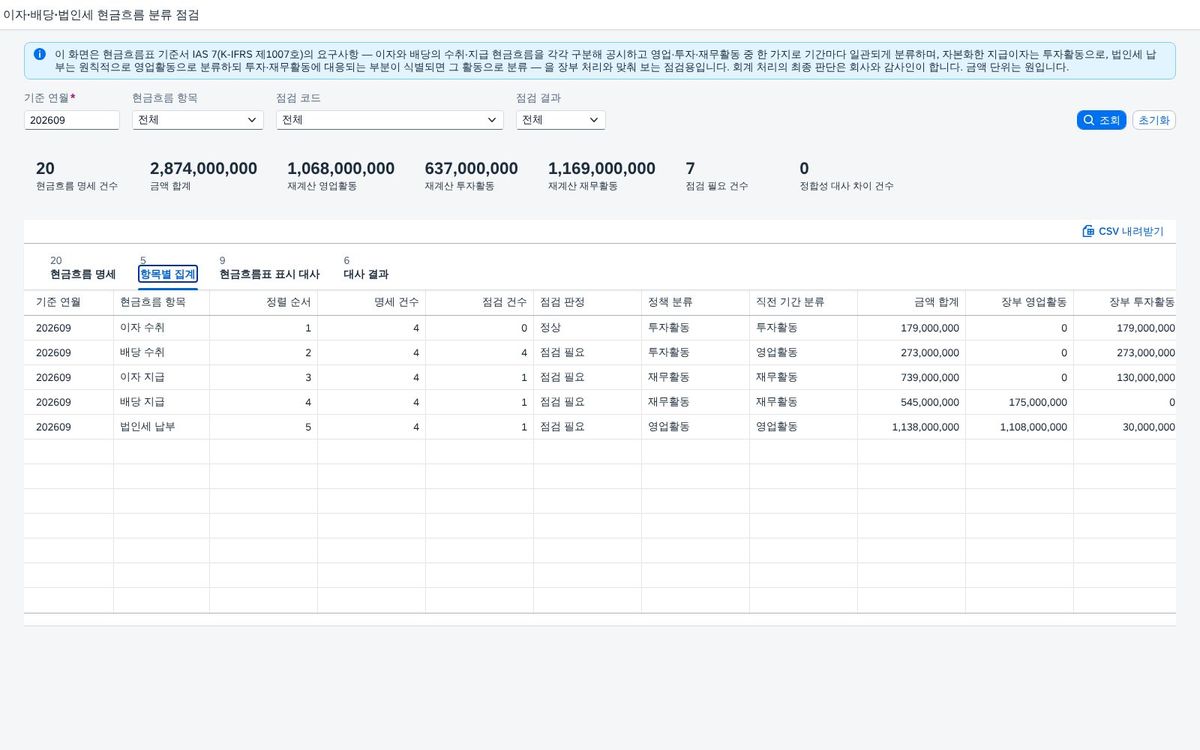Click the magnifier icon on 조회 button
The image size is (1200, 750).
[x=1089, y=120]
